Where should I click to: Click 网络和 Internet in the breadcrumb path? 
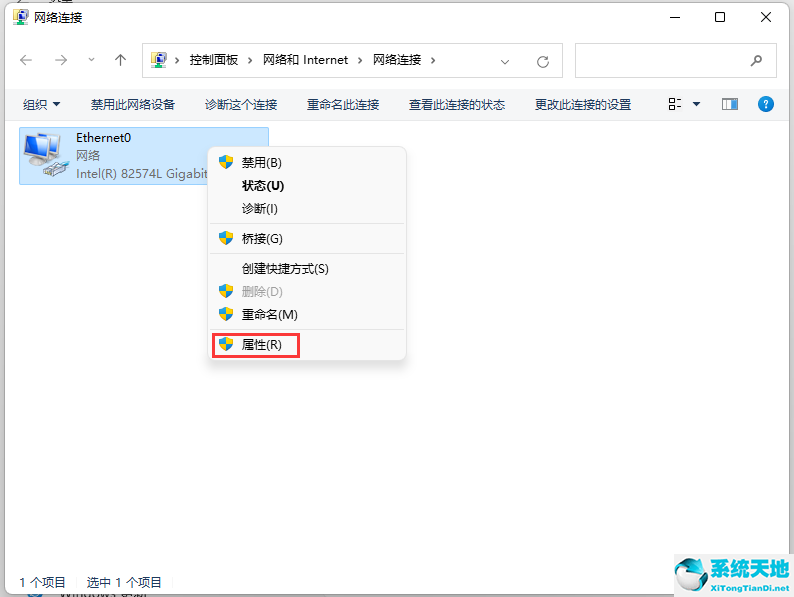[305, 60]
